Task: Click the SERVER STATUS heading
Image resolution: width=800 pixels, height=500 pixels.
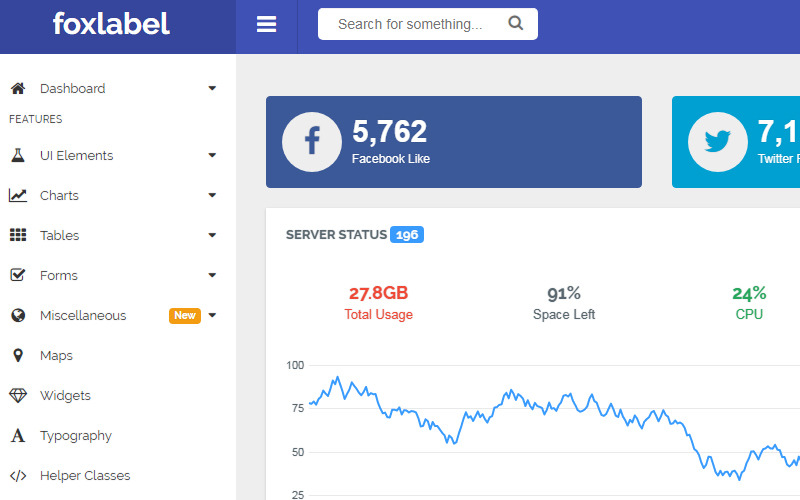Action: click(x=336, y=235)
